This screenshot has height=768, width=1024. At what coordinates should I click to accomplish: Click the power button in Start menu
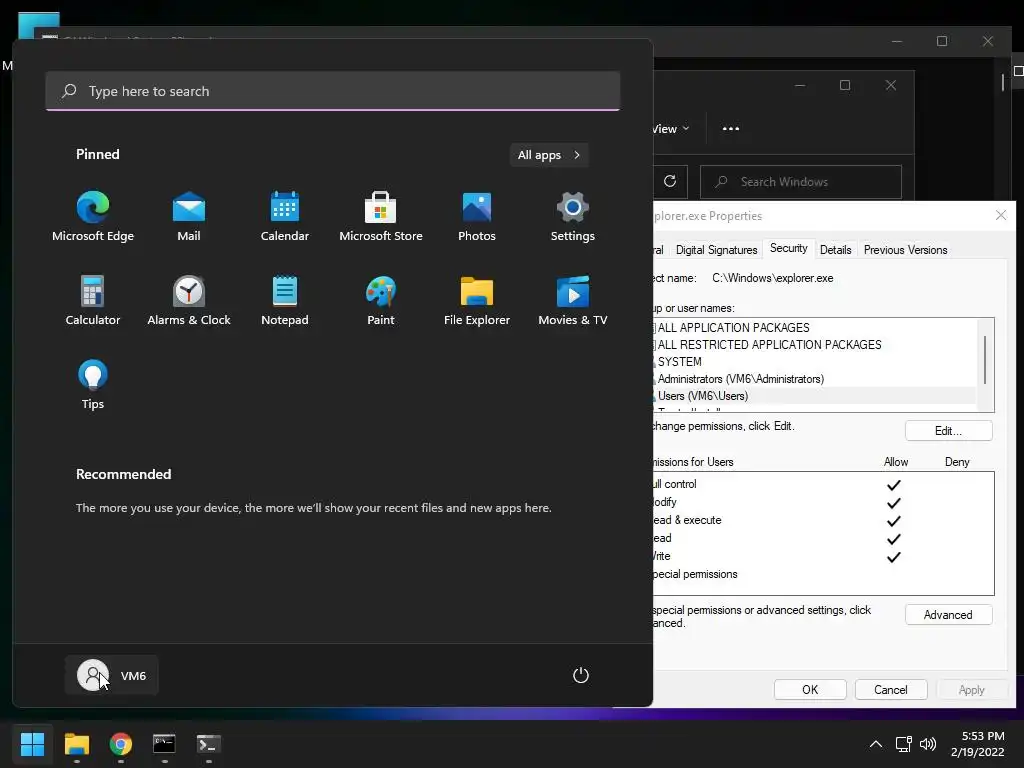coord(581,675)
